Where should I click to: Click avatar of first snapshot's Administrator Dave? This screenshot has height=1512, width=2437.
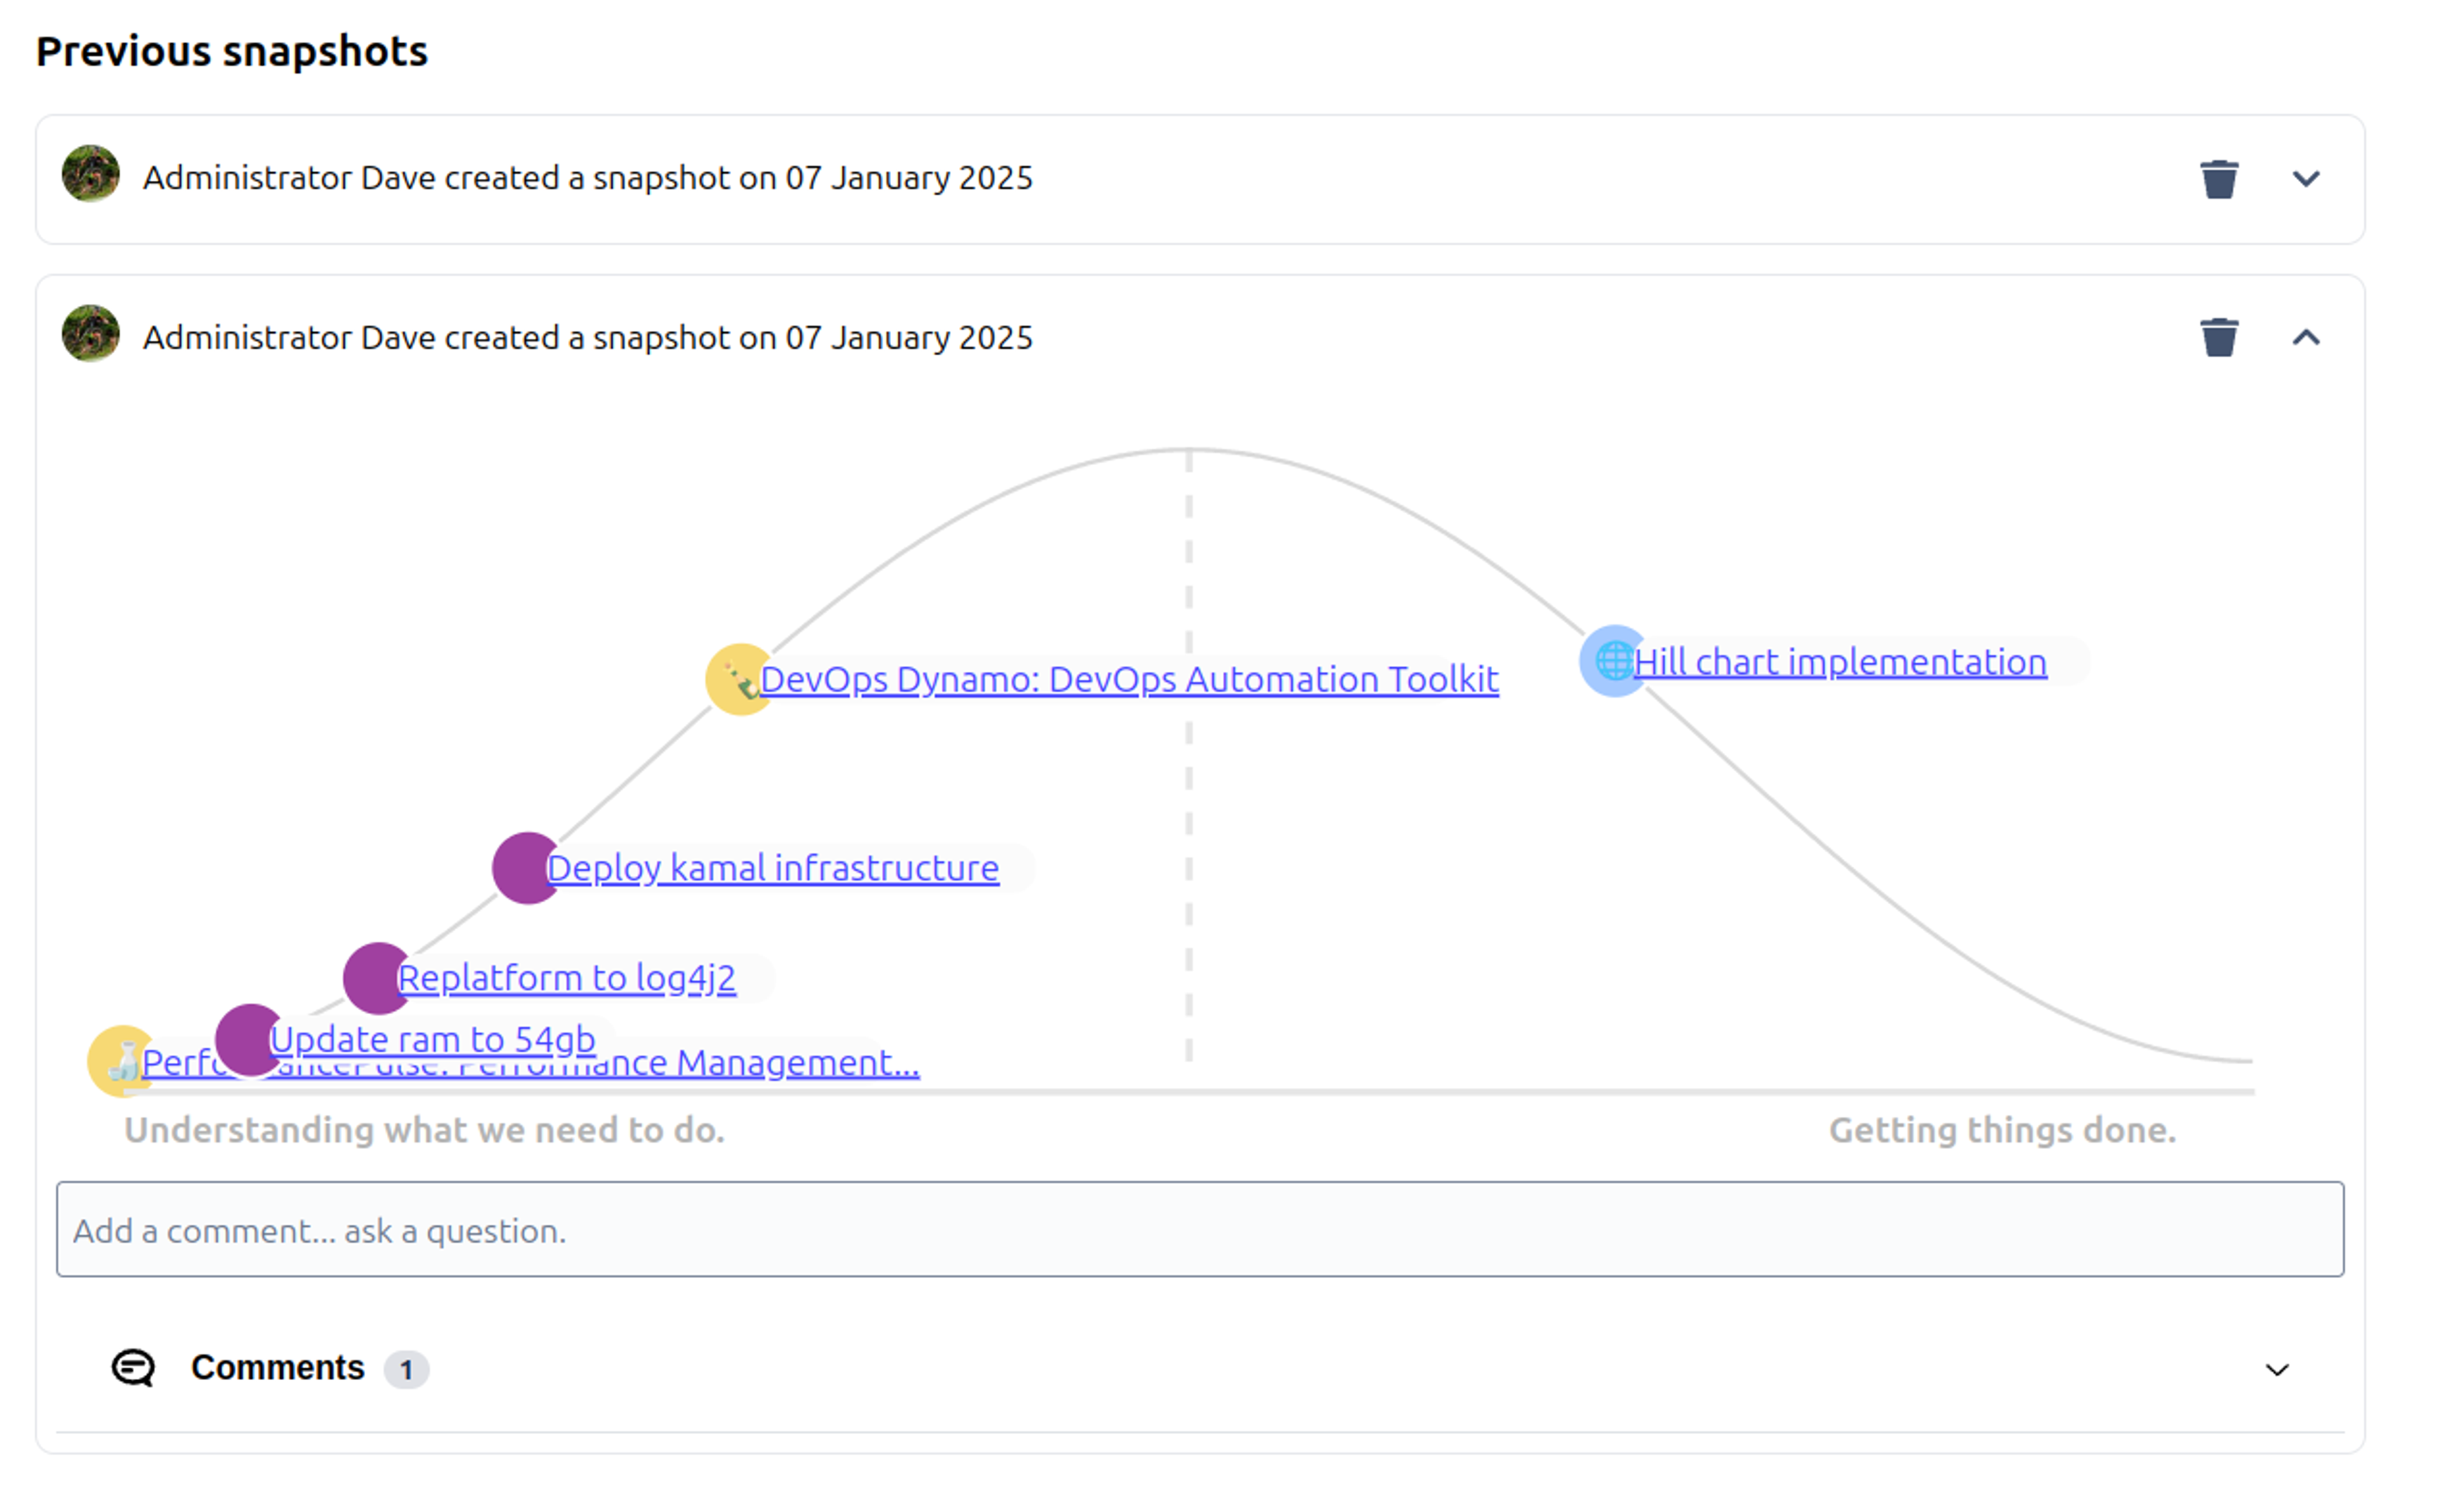[90, 174]
